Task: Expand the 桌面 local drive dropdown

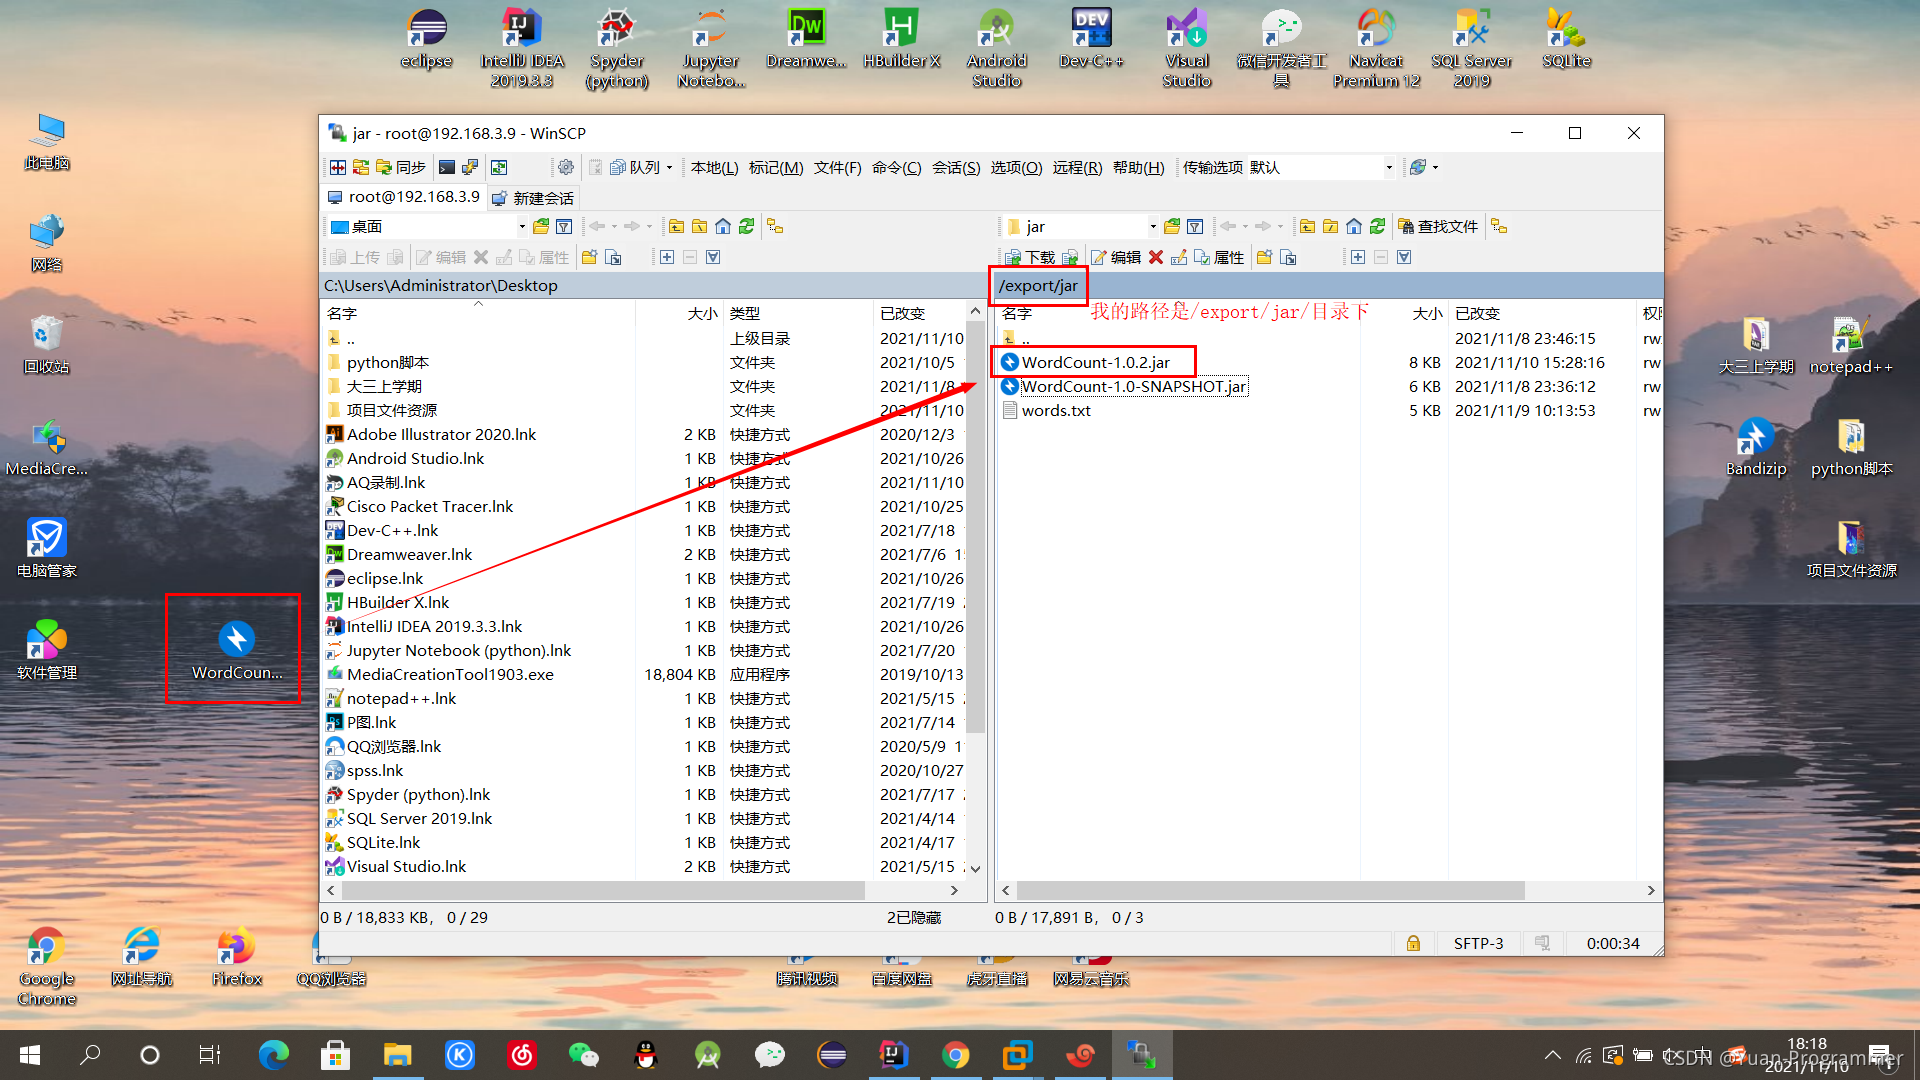Action: click(x=522, y=227)
